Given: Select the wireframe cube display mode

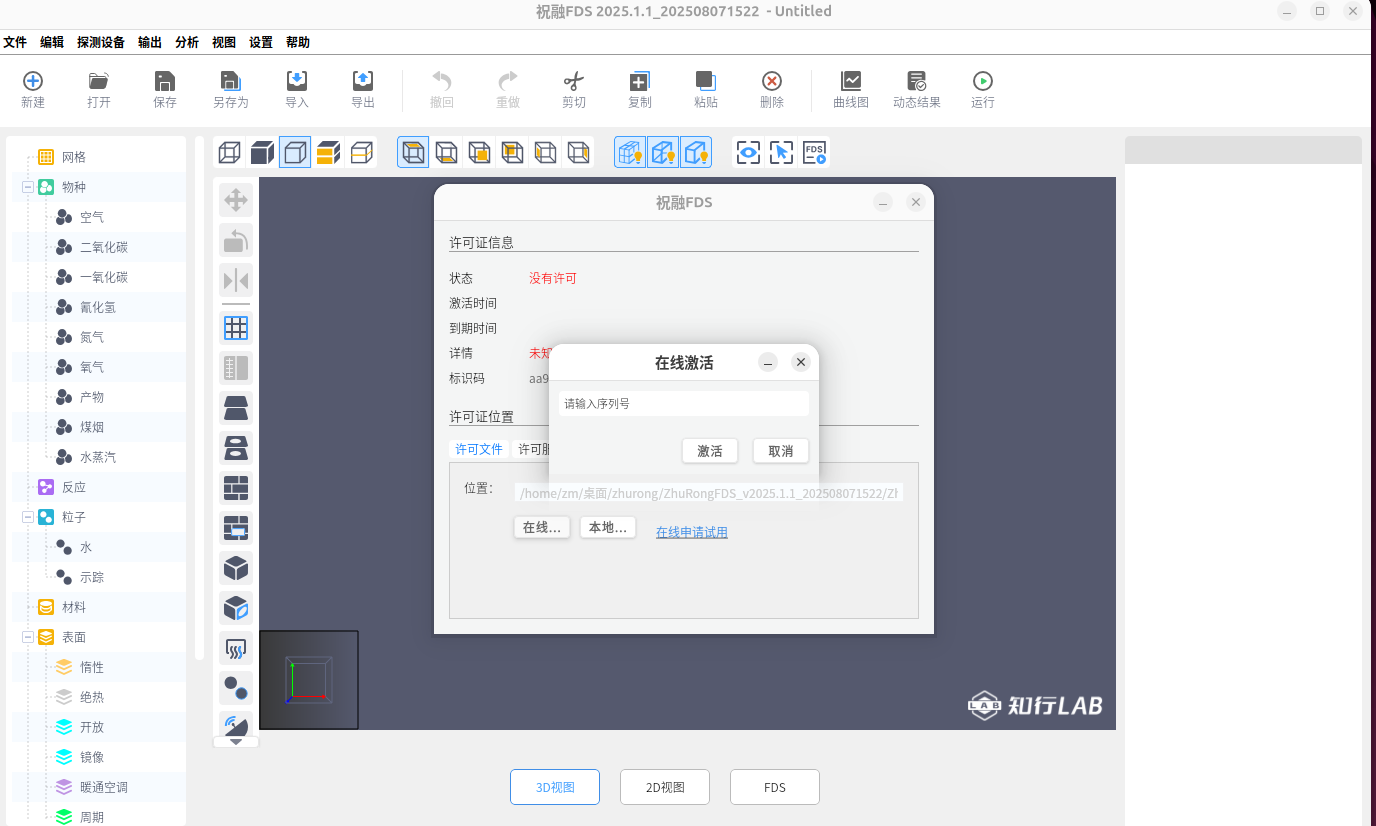Looking at the screenshot, I should click(229, 152).
